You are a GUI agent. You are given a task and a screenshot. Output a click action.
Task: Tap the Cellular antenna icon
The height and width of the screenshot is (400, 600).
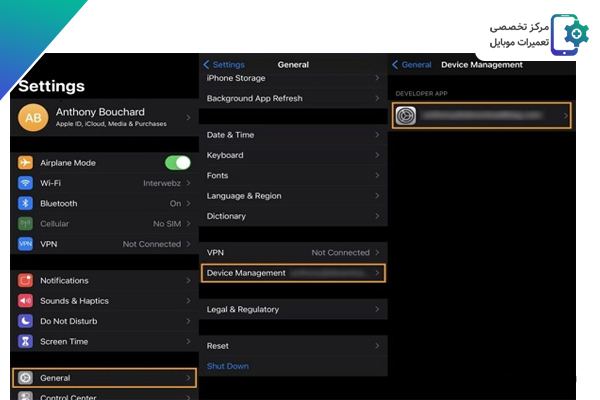coord(25,224)
